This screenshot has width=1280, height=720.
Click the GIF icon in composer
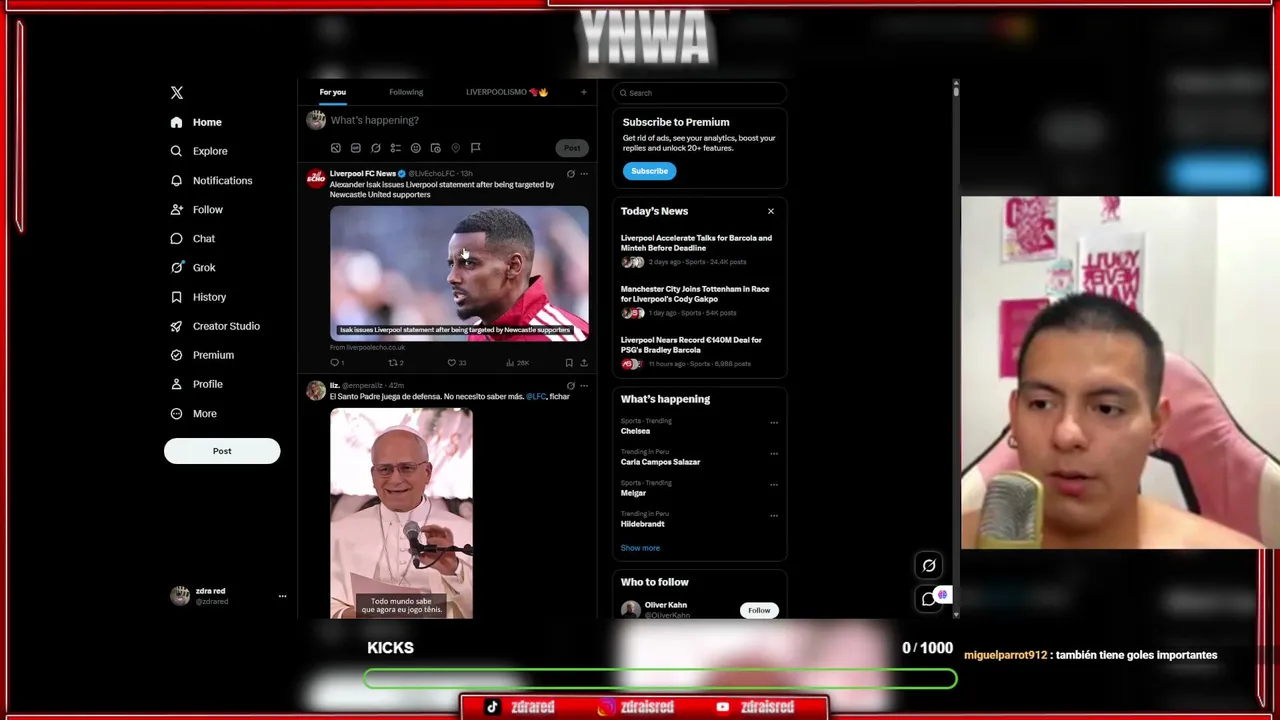[x=355, y=148]
